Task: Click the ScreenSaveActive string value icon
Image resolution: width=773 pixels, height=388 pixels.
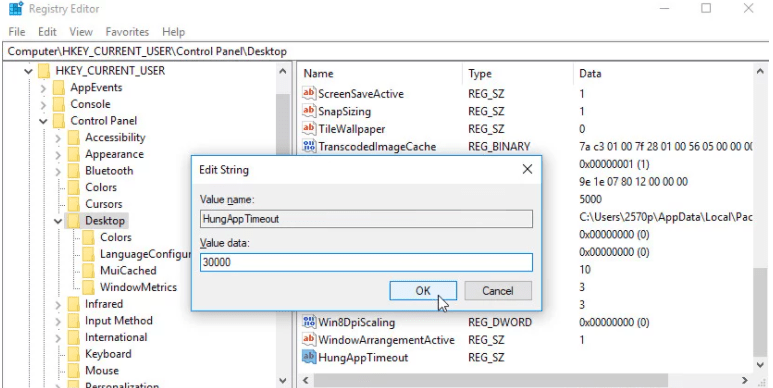Action: (309, 93)
